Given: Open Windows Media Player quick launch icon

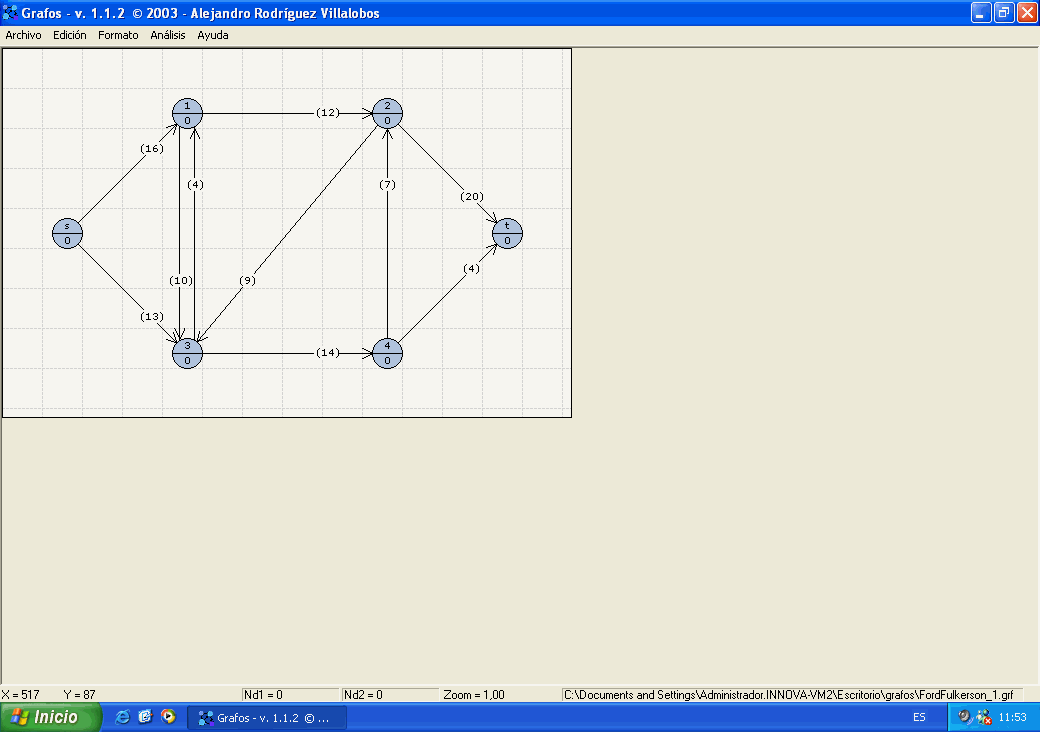Looking at the screenshot, I should tap(168, 717).
